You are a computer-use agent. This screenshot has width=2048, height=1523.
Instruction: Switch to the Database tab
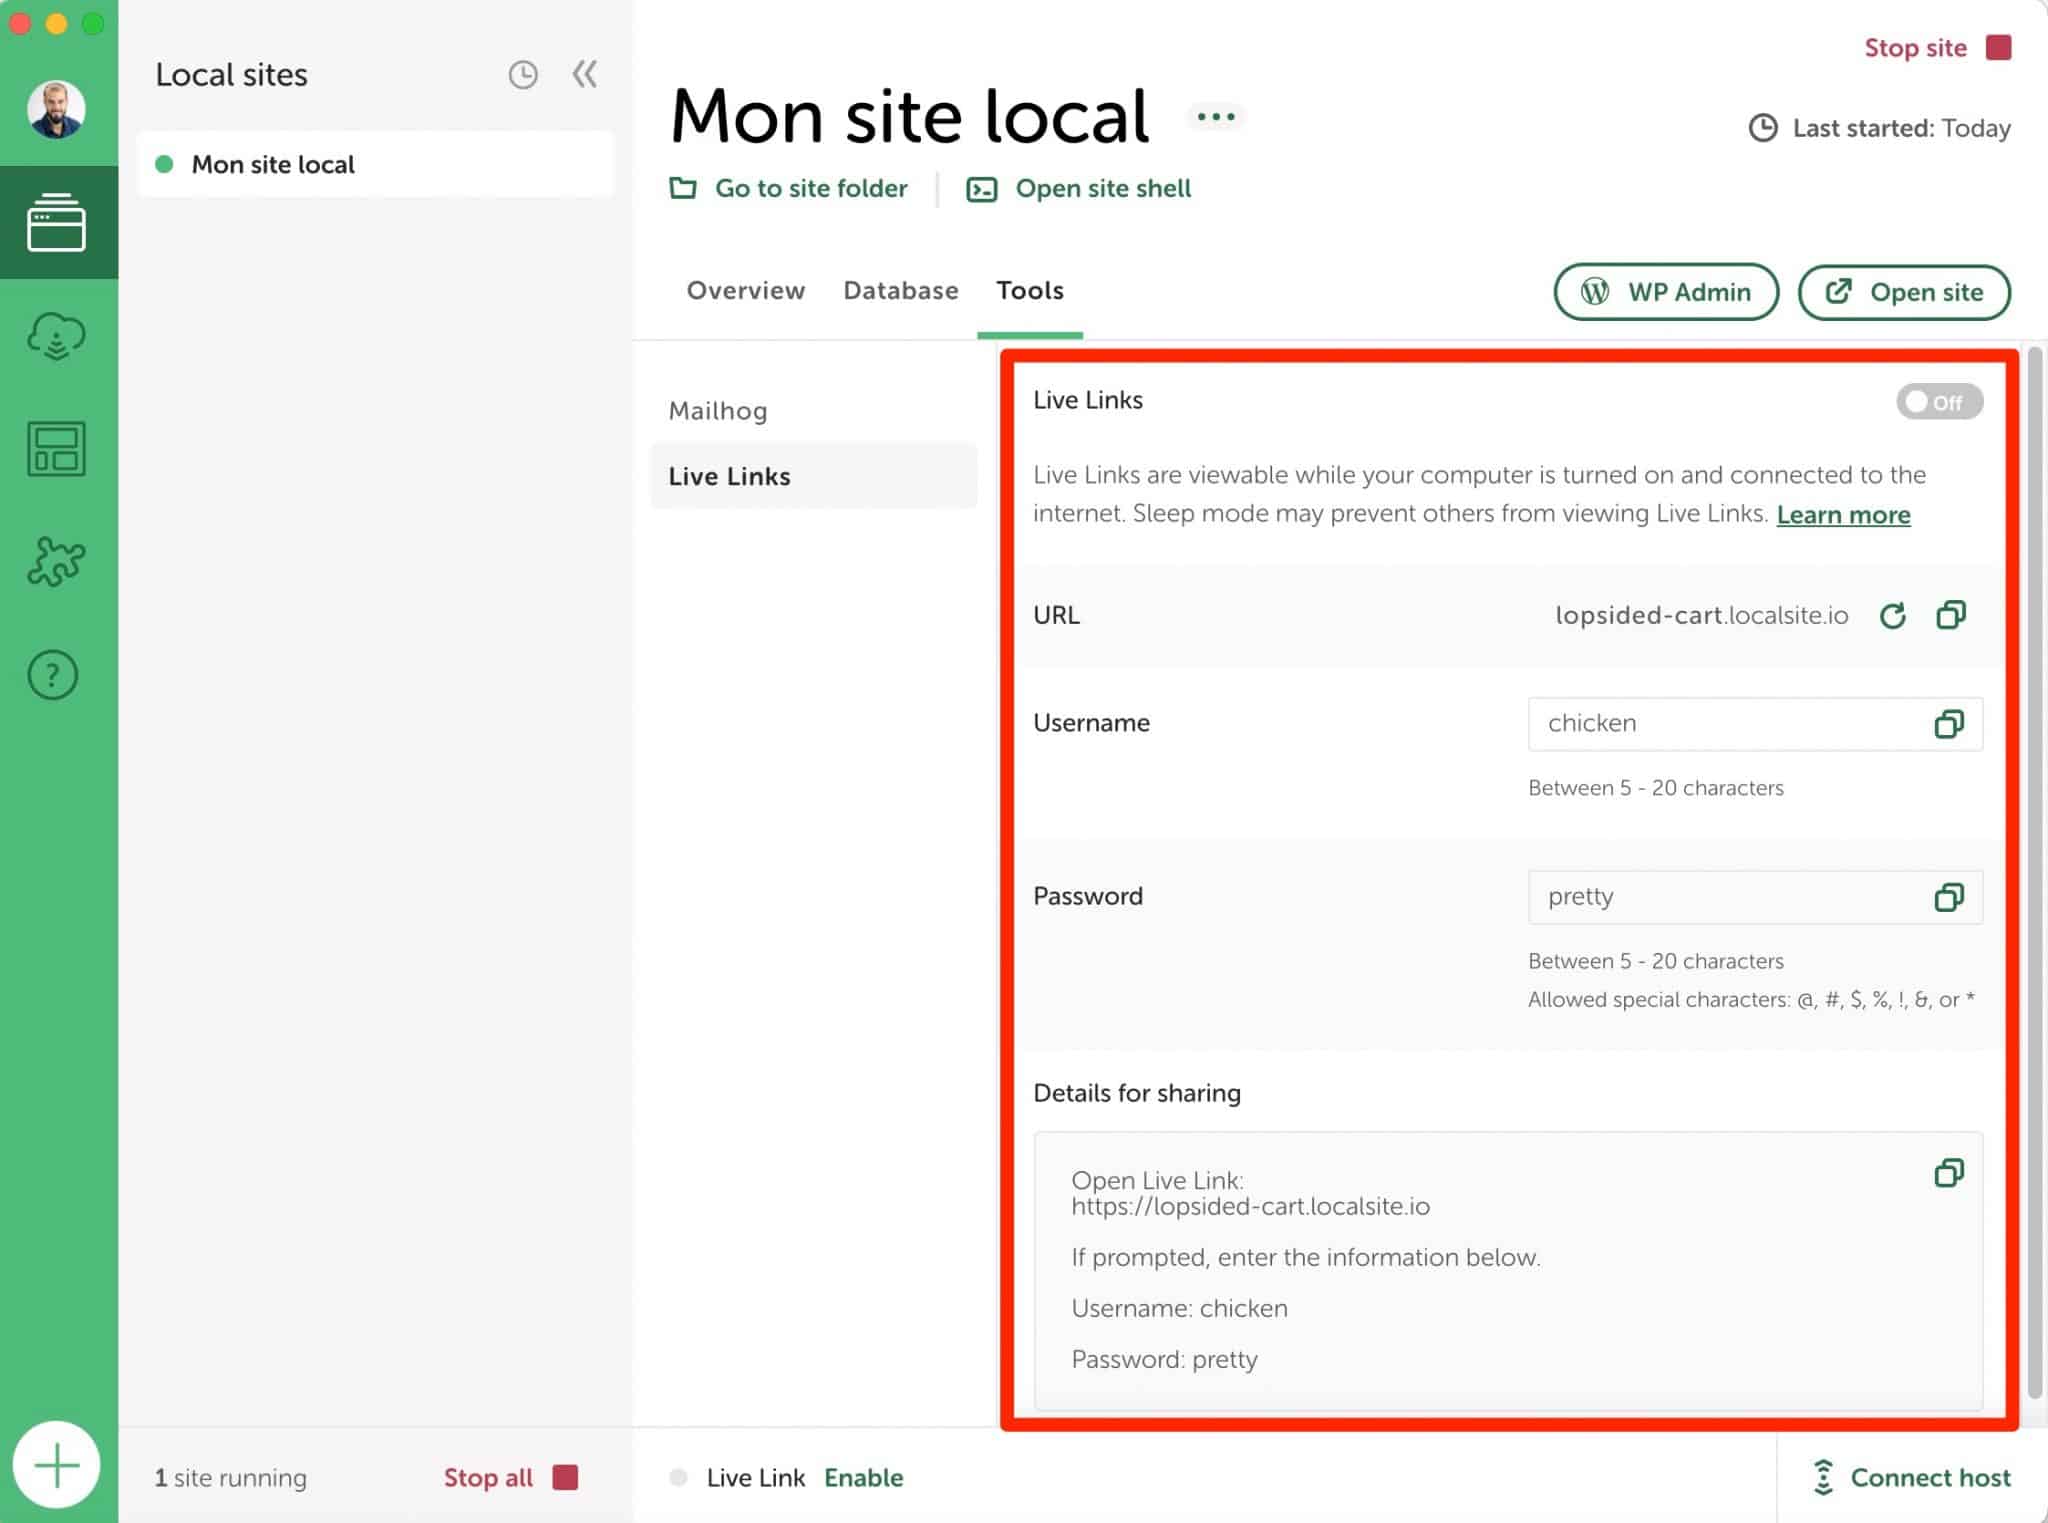[x=901, y=290]
